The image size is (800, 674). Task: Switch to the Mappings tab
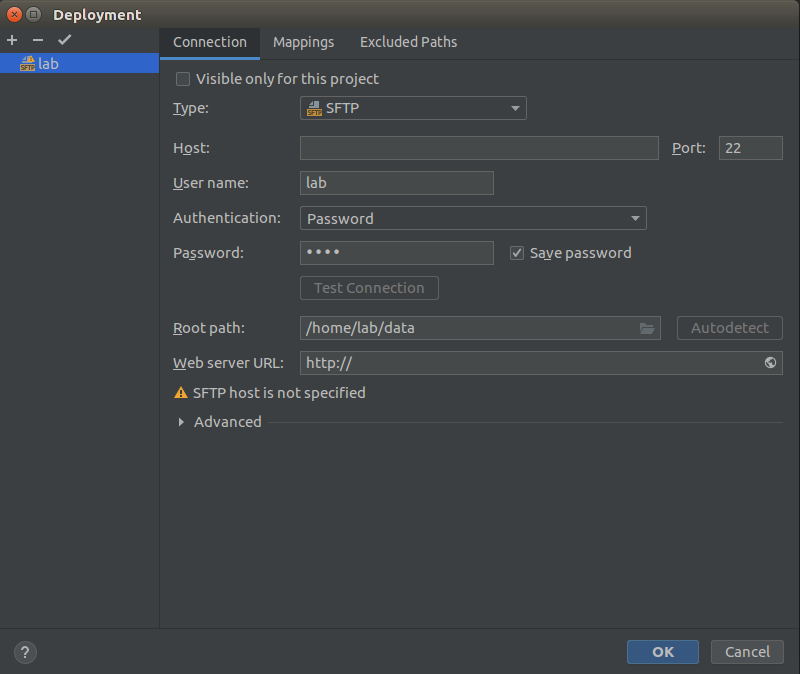tap(304, 42)
